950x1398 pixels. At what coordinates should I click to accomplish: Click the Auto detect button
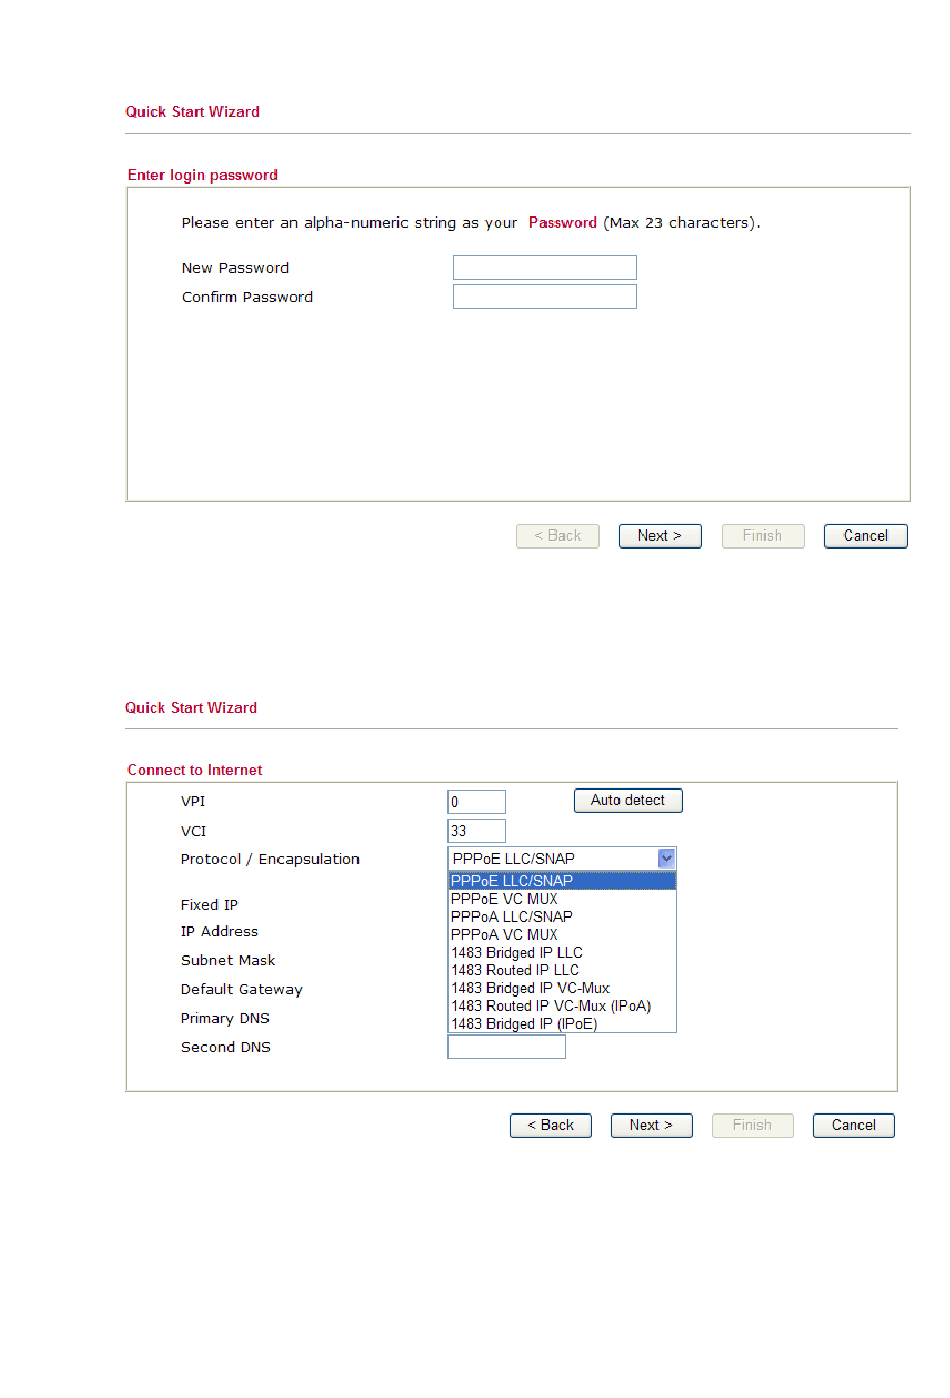[x=628, y=800]
